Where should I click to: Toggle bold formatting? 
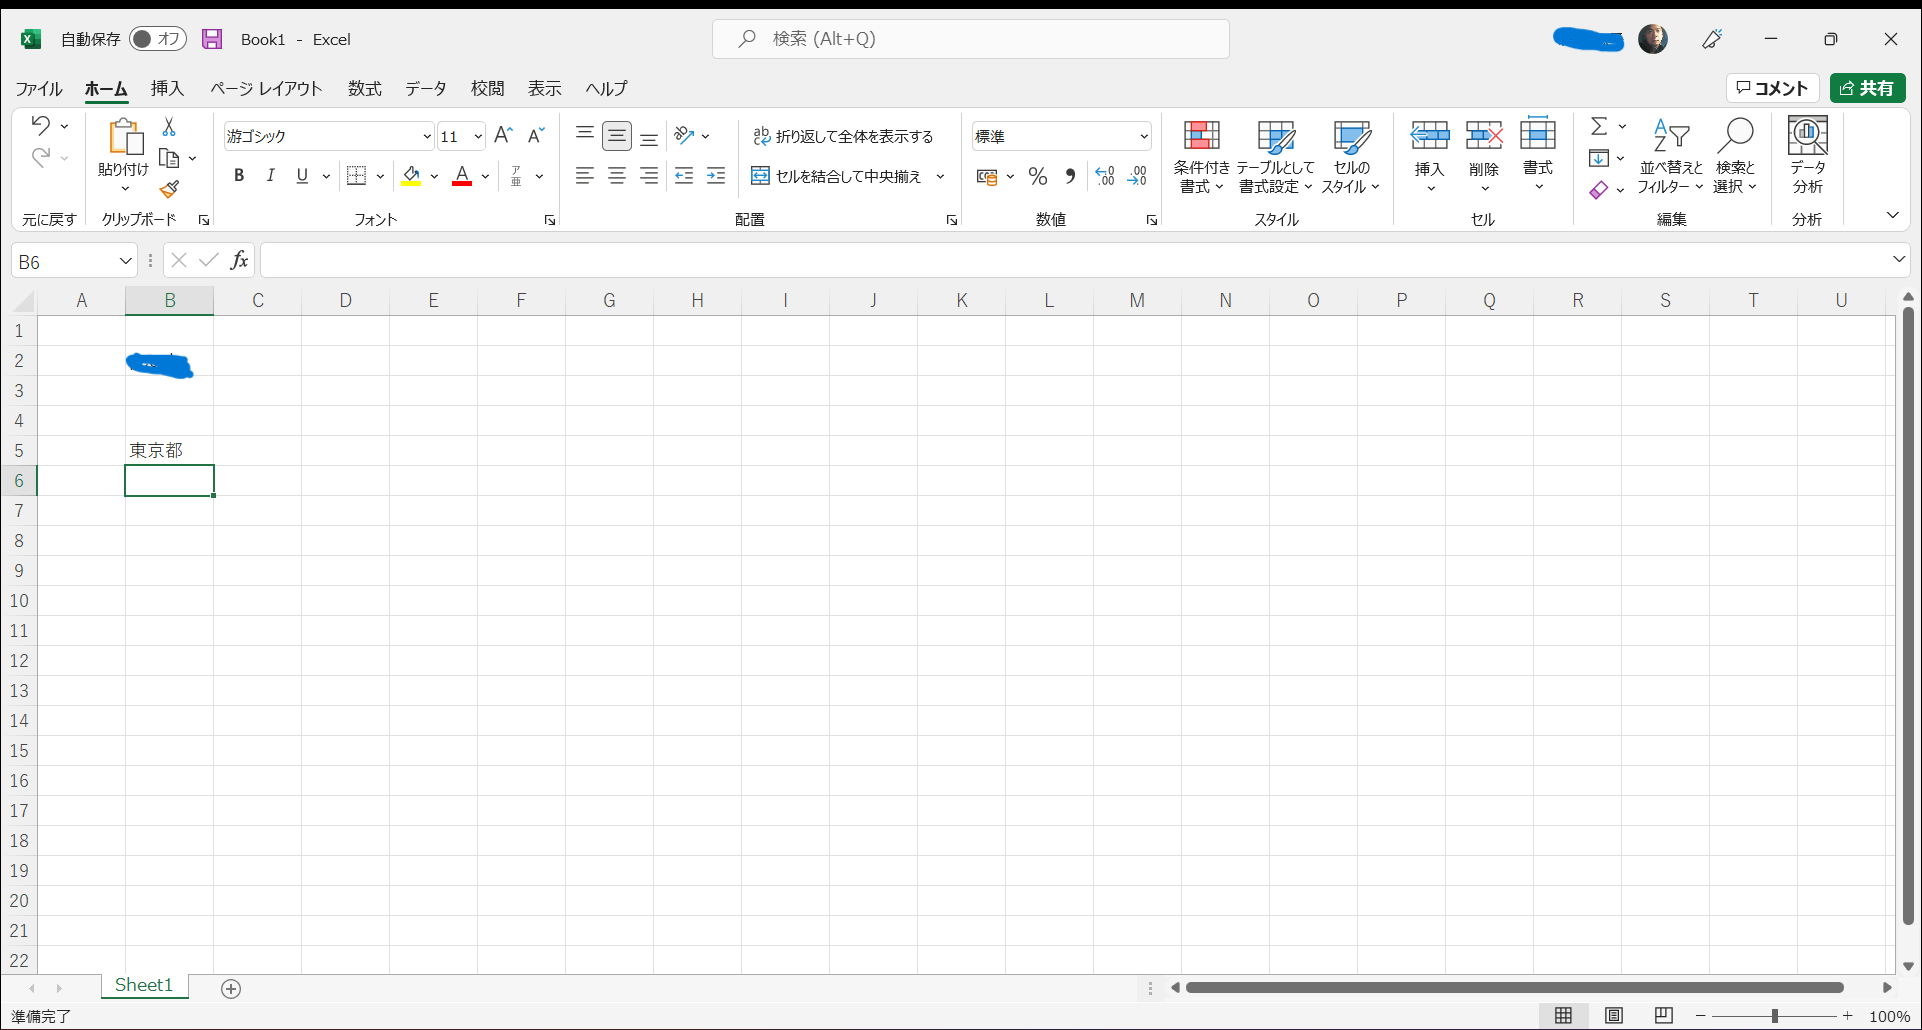[x=239, y=176]
